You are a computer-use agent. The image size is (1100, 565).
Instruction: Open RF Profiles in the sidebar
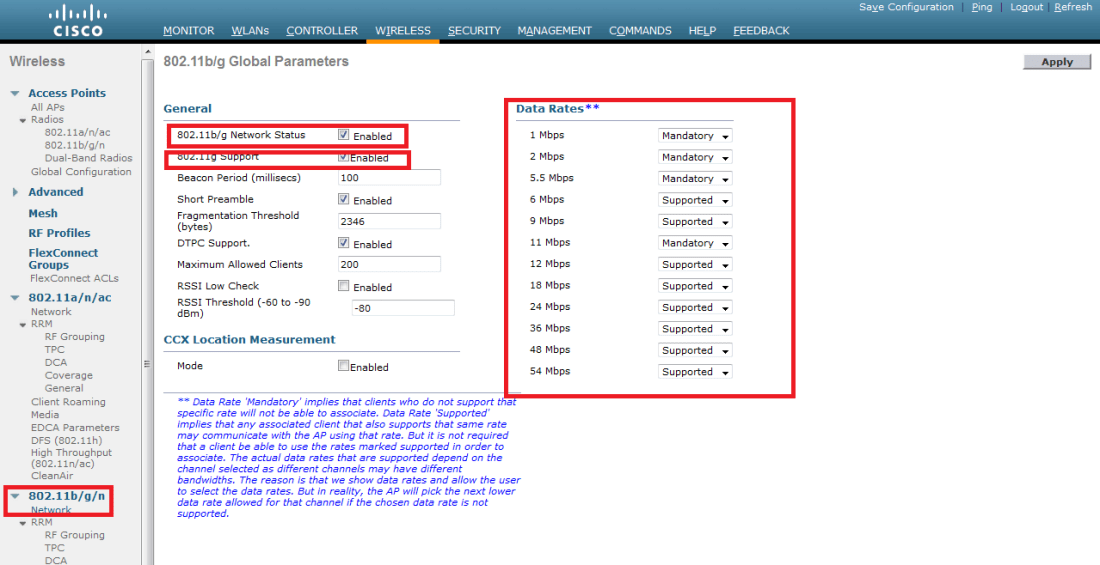(x=59, y=233)
